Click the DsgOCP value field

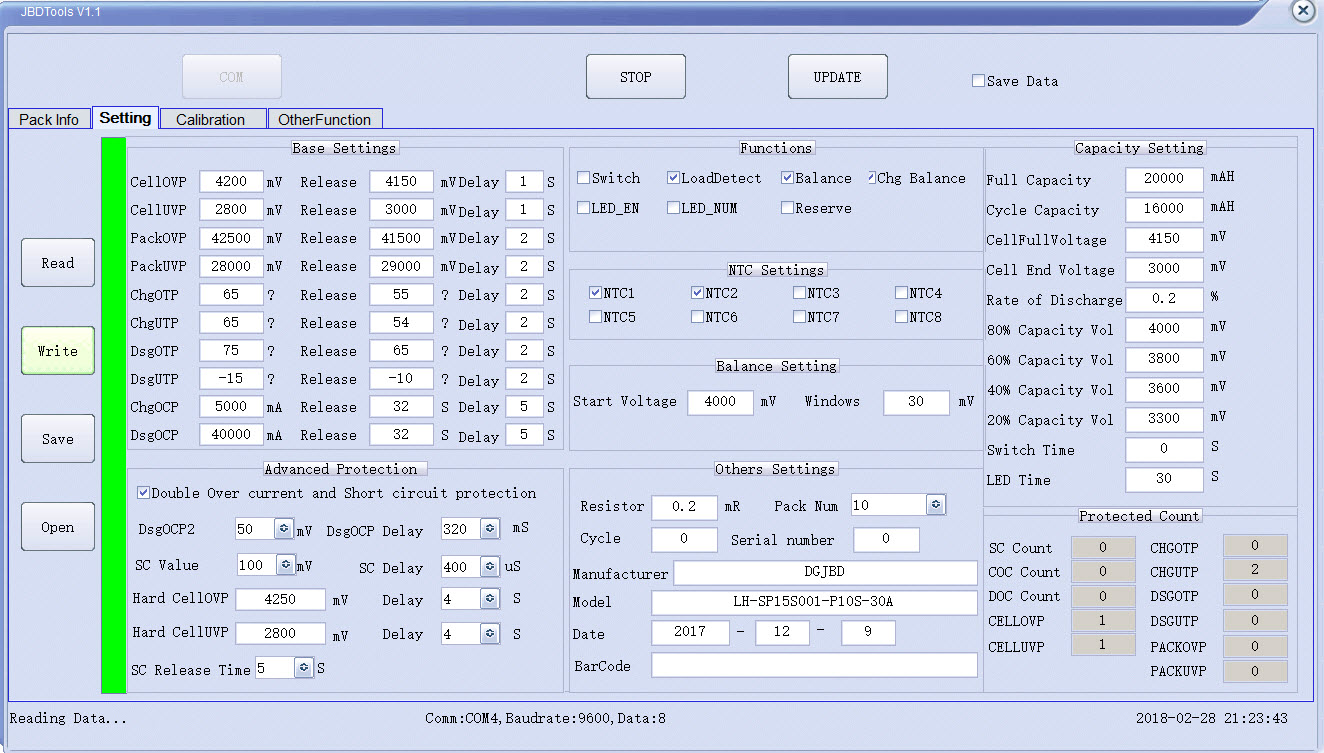tap(231, 435)
